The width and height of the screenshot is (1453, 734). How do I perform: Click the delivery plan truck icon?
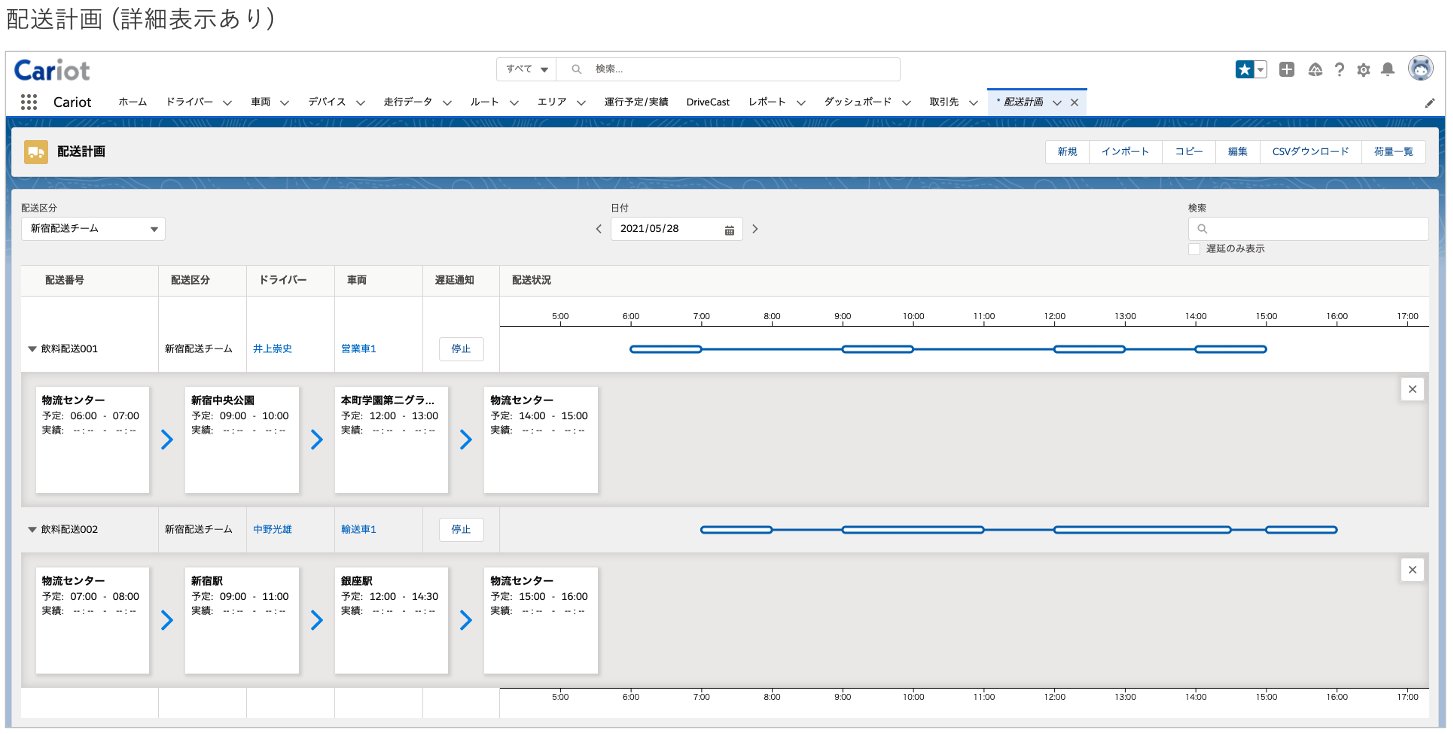pyautogui.click(x=36, y=152)
